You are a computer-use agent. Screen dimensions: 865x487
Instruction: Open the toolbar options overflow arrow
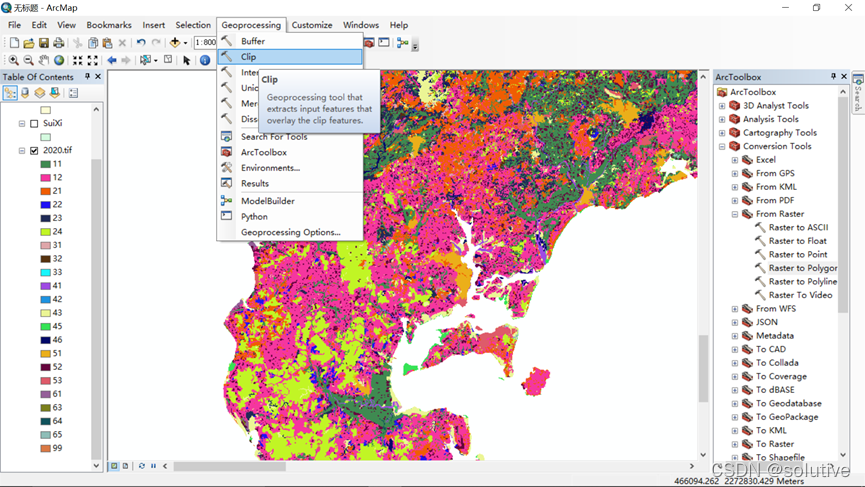coord(415,46)
